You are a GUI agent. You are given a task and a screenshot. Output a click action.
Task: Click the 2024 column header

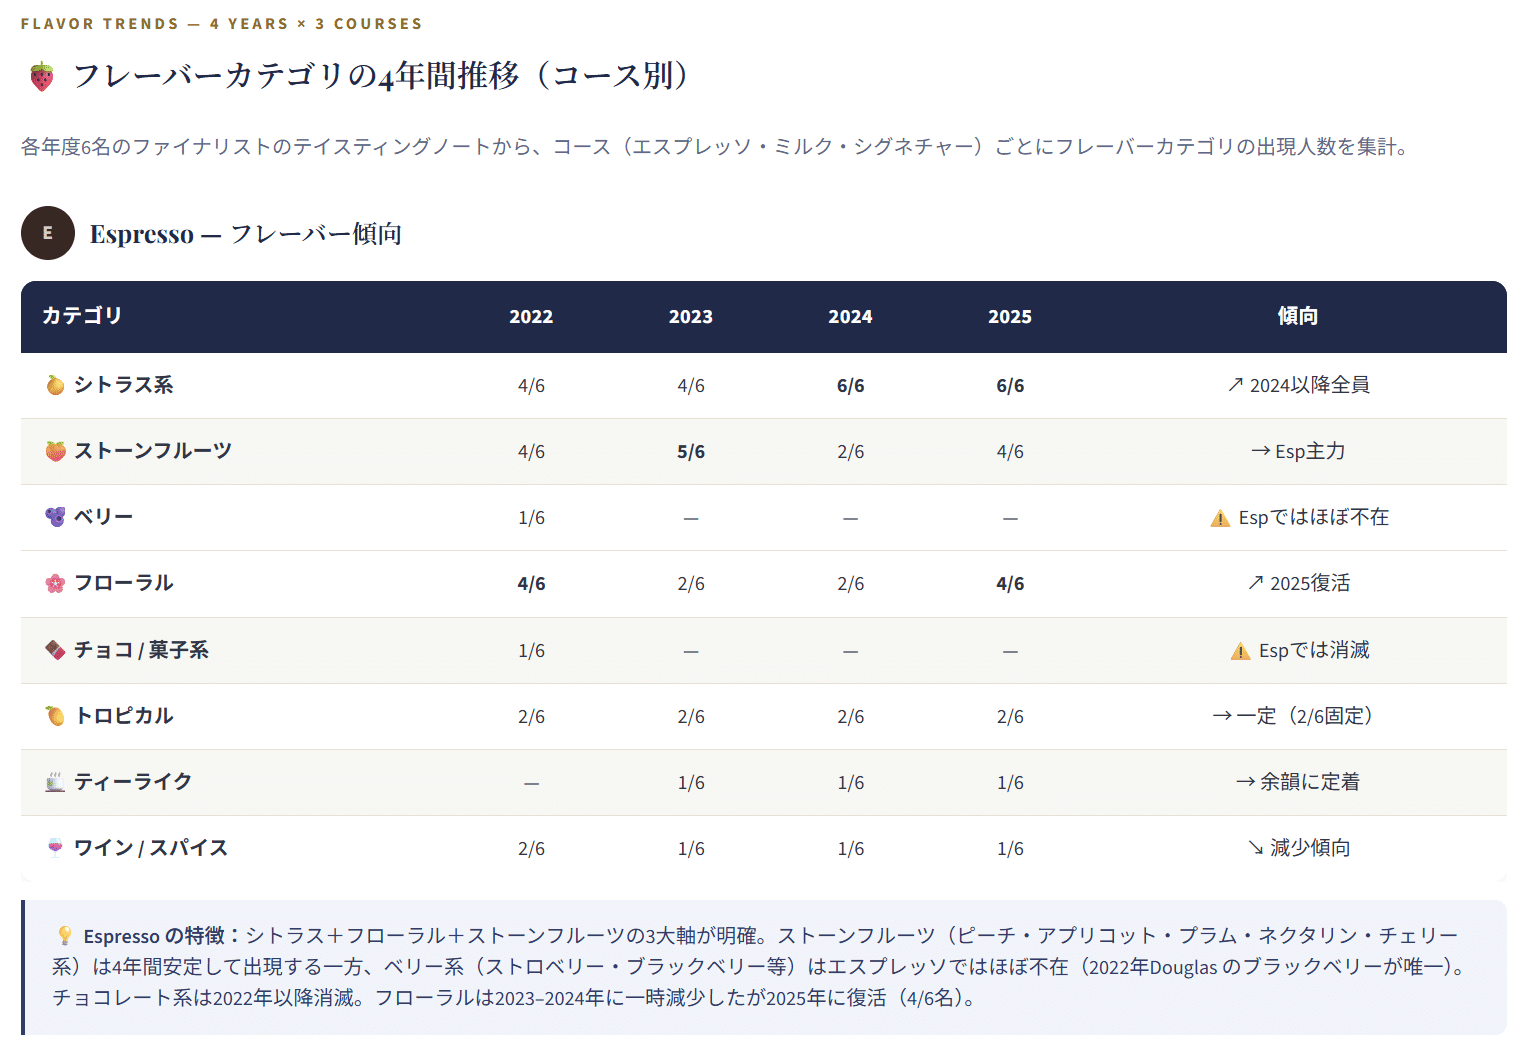850,317
